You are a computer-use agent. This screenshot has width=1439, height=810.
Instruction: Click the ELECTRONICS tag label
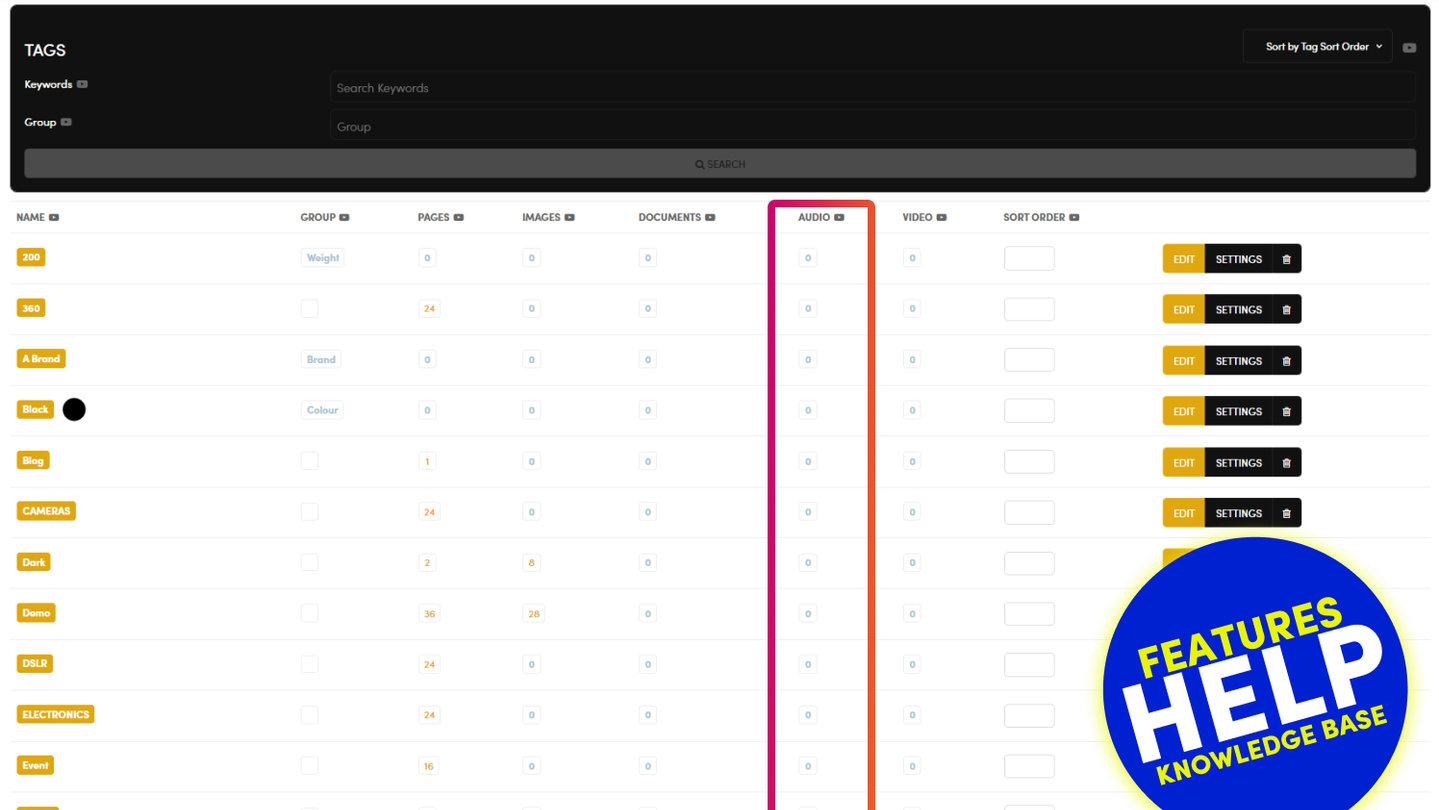point(56,715)
